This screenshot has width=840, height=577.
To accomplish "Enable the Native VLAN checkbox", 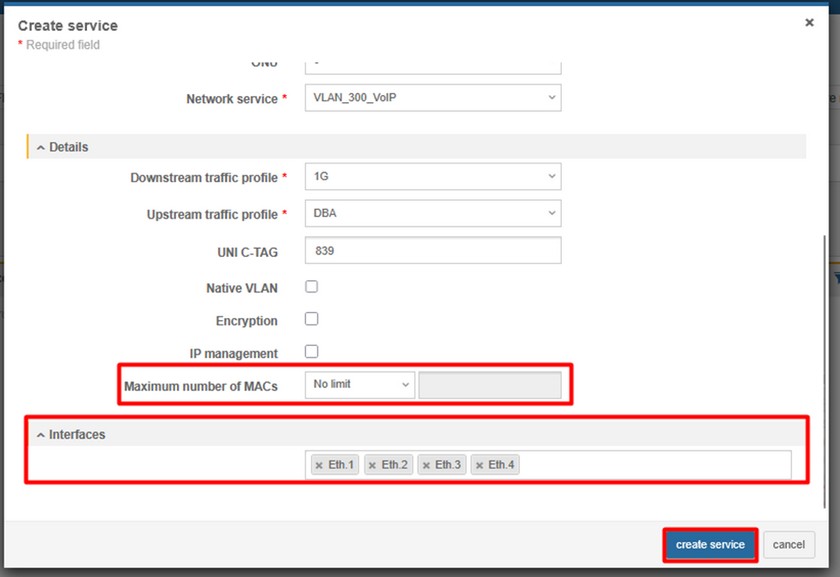I will click(311, 287).
